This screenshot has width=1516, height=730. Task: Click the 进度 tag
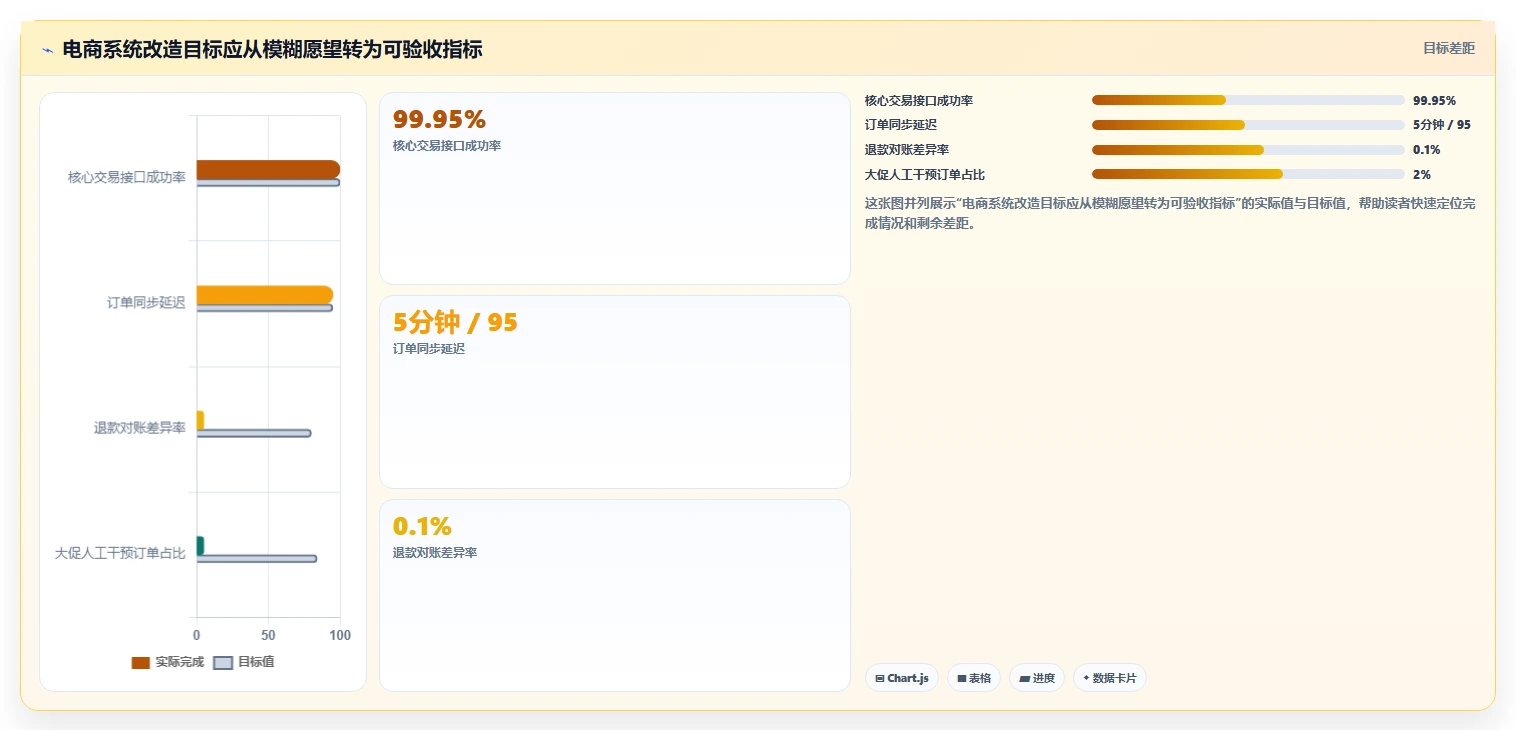click(1037, 678)
